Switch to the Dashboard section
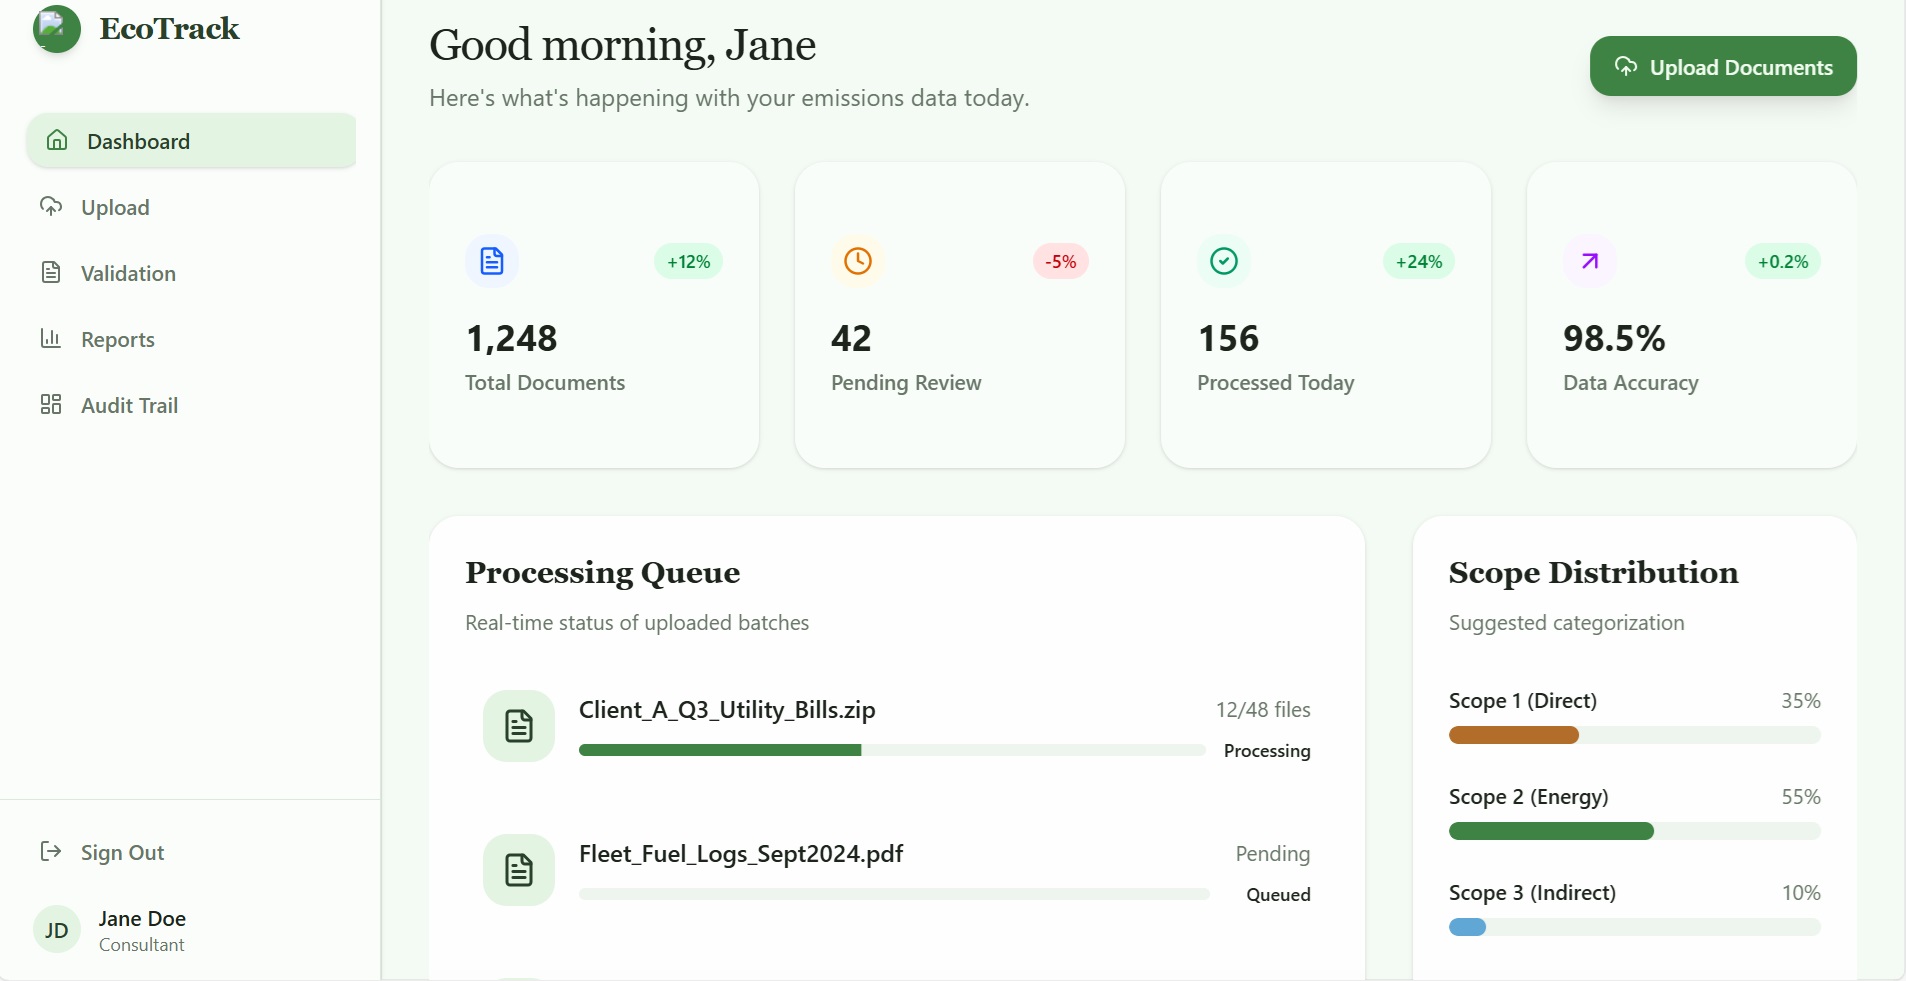The width and height of the screenshot is (1906, 981). (x=139, y=141)
